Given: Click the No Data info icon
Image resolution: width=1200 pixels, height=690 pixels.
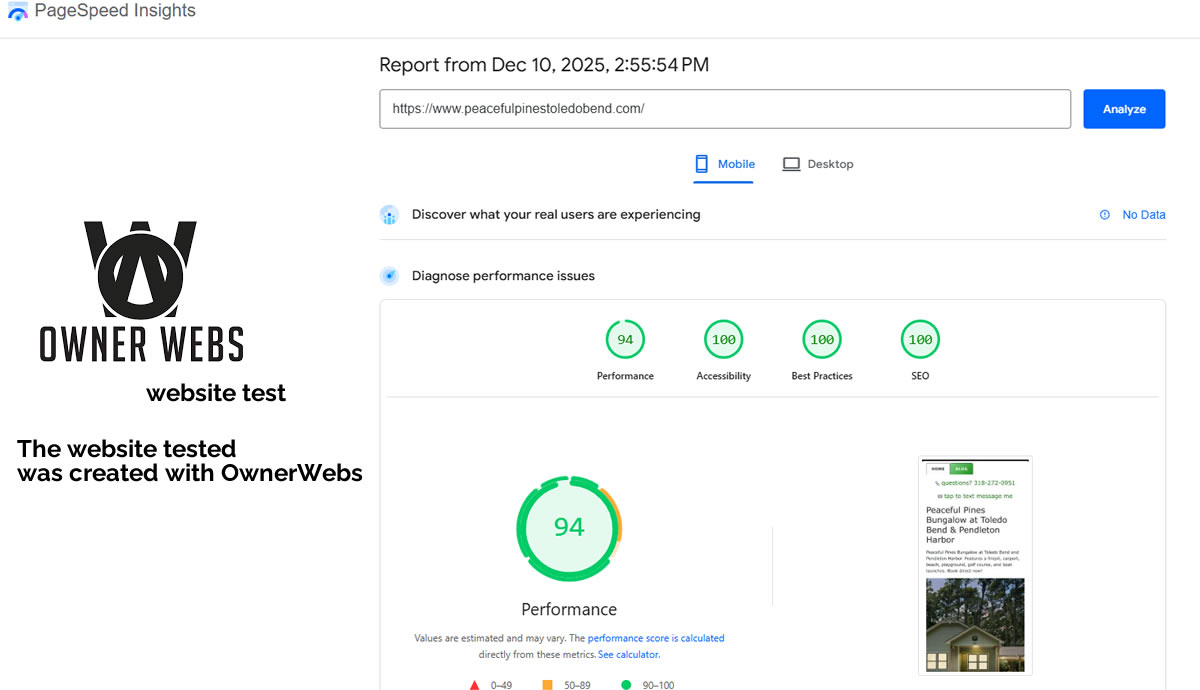Looking at the screenshot, I should 1105,215.
